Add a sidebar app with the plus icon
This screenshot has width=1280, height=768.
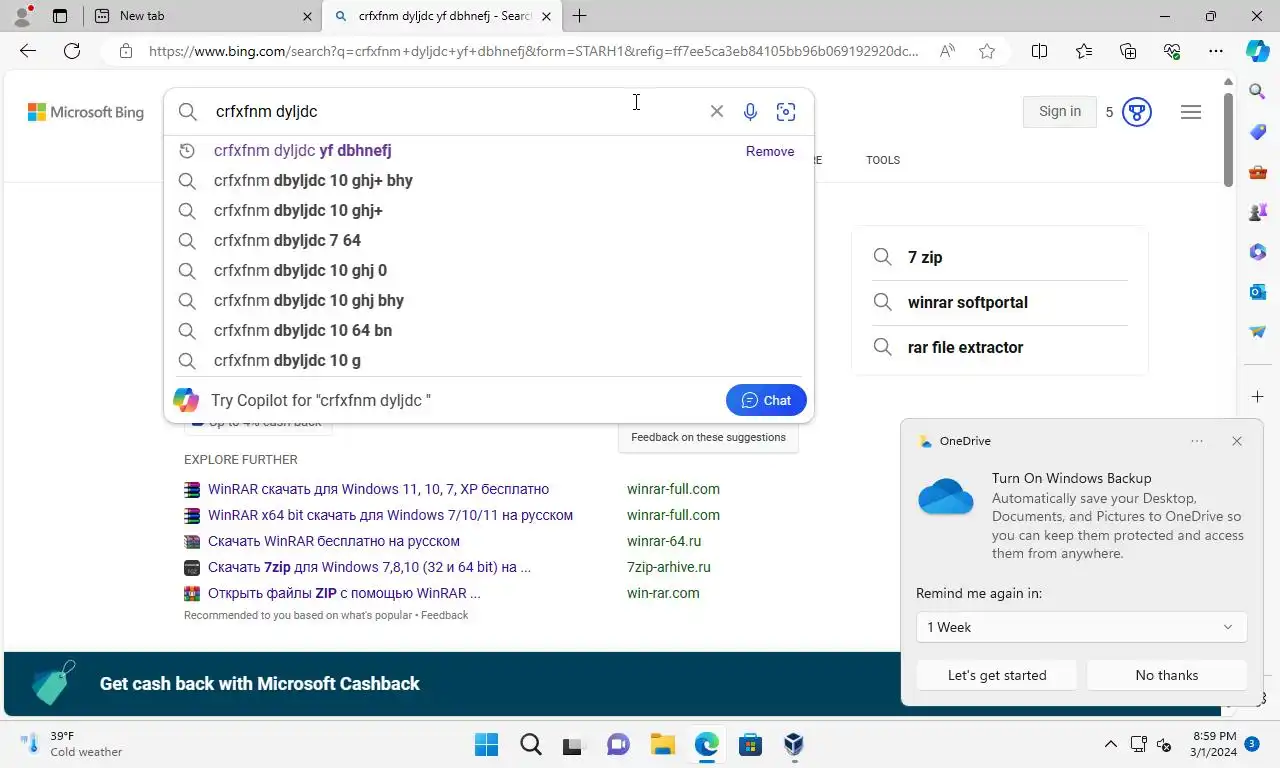point(1258,397)
